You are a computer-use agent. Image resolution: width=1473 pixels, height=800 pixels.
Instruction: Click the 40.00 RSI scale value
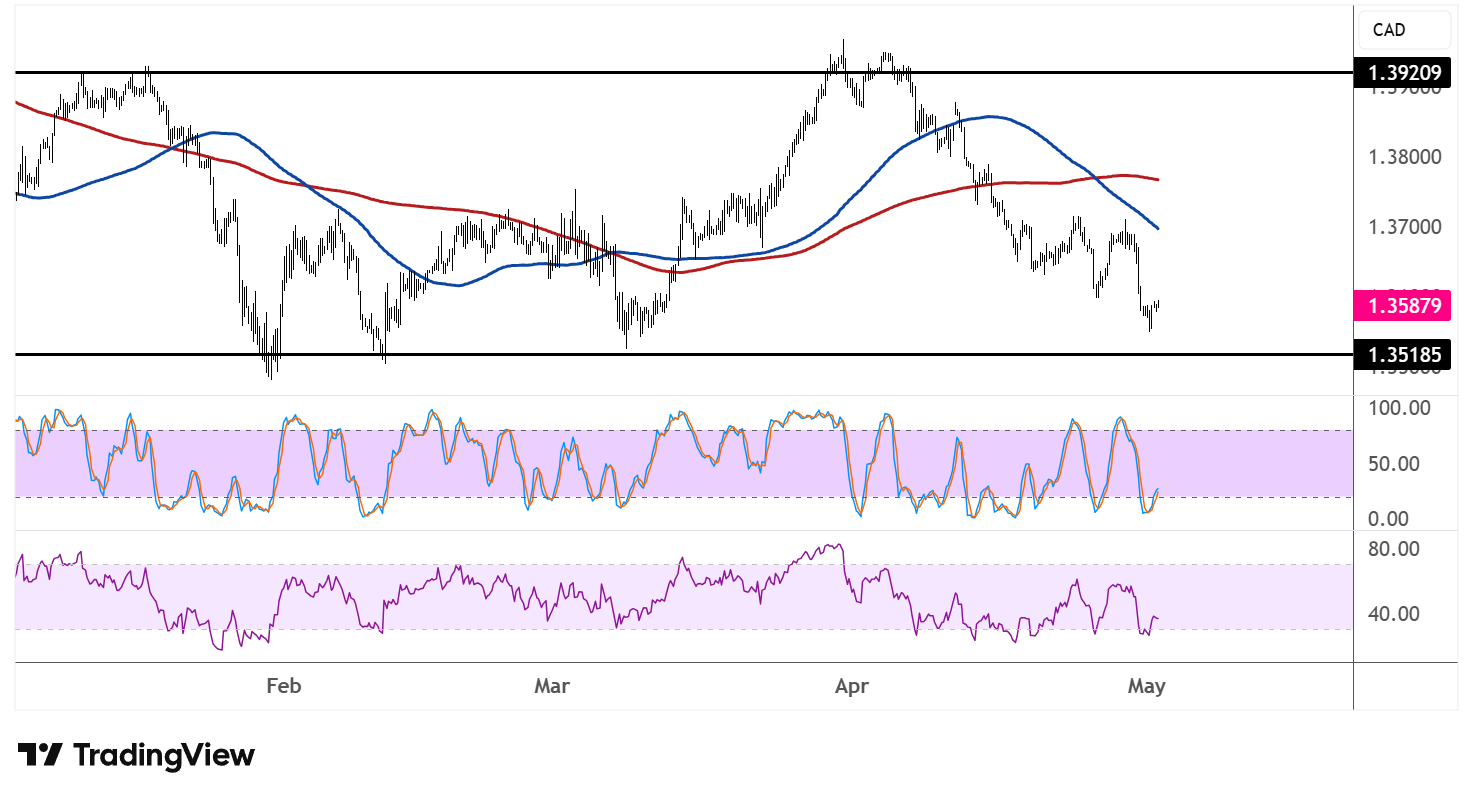pyautogui.click(x=1395, y=613)
